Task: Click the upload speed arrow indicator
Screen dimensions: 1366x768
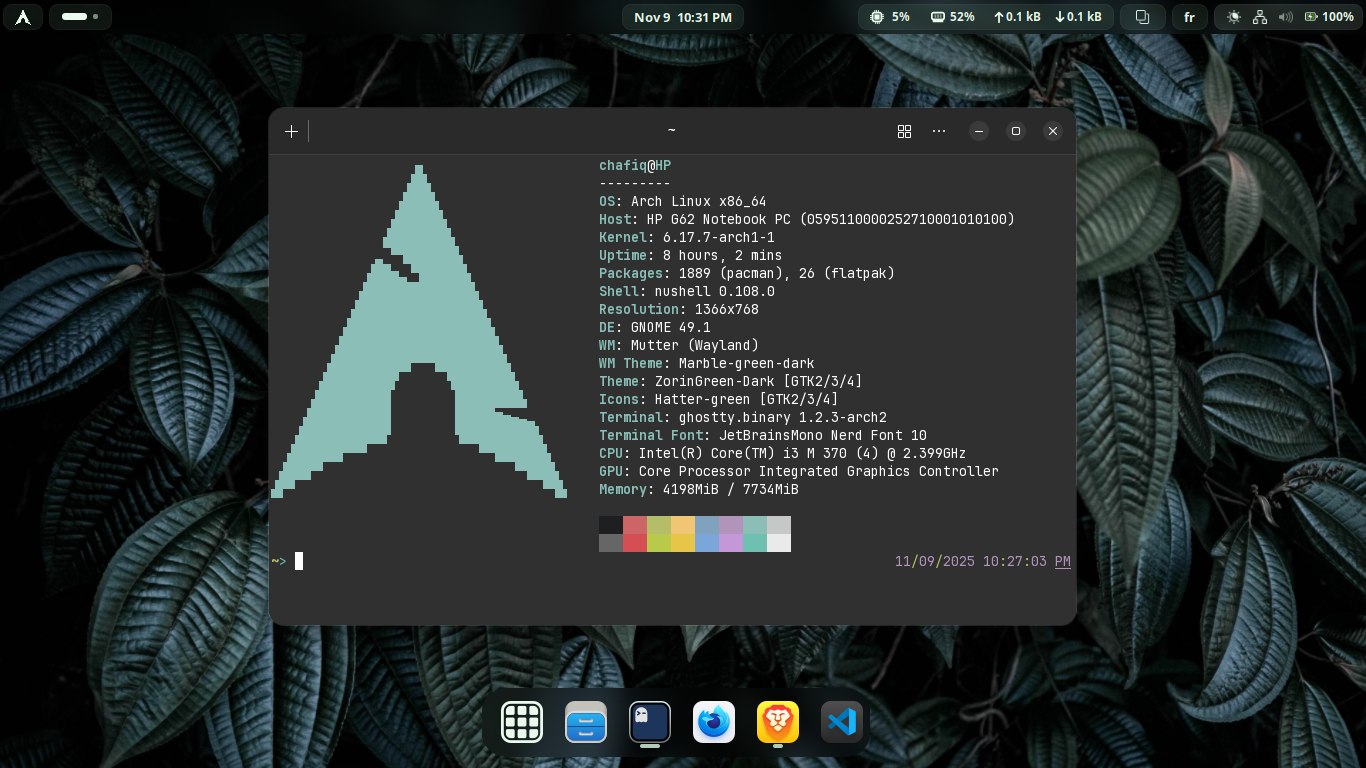Action: pos(1016,17)
